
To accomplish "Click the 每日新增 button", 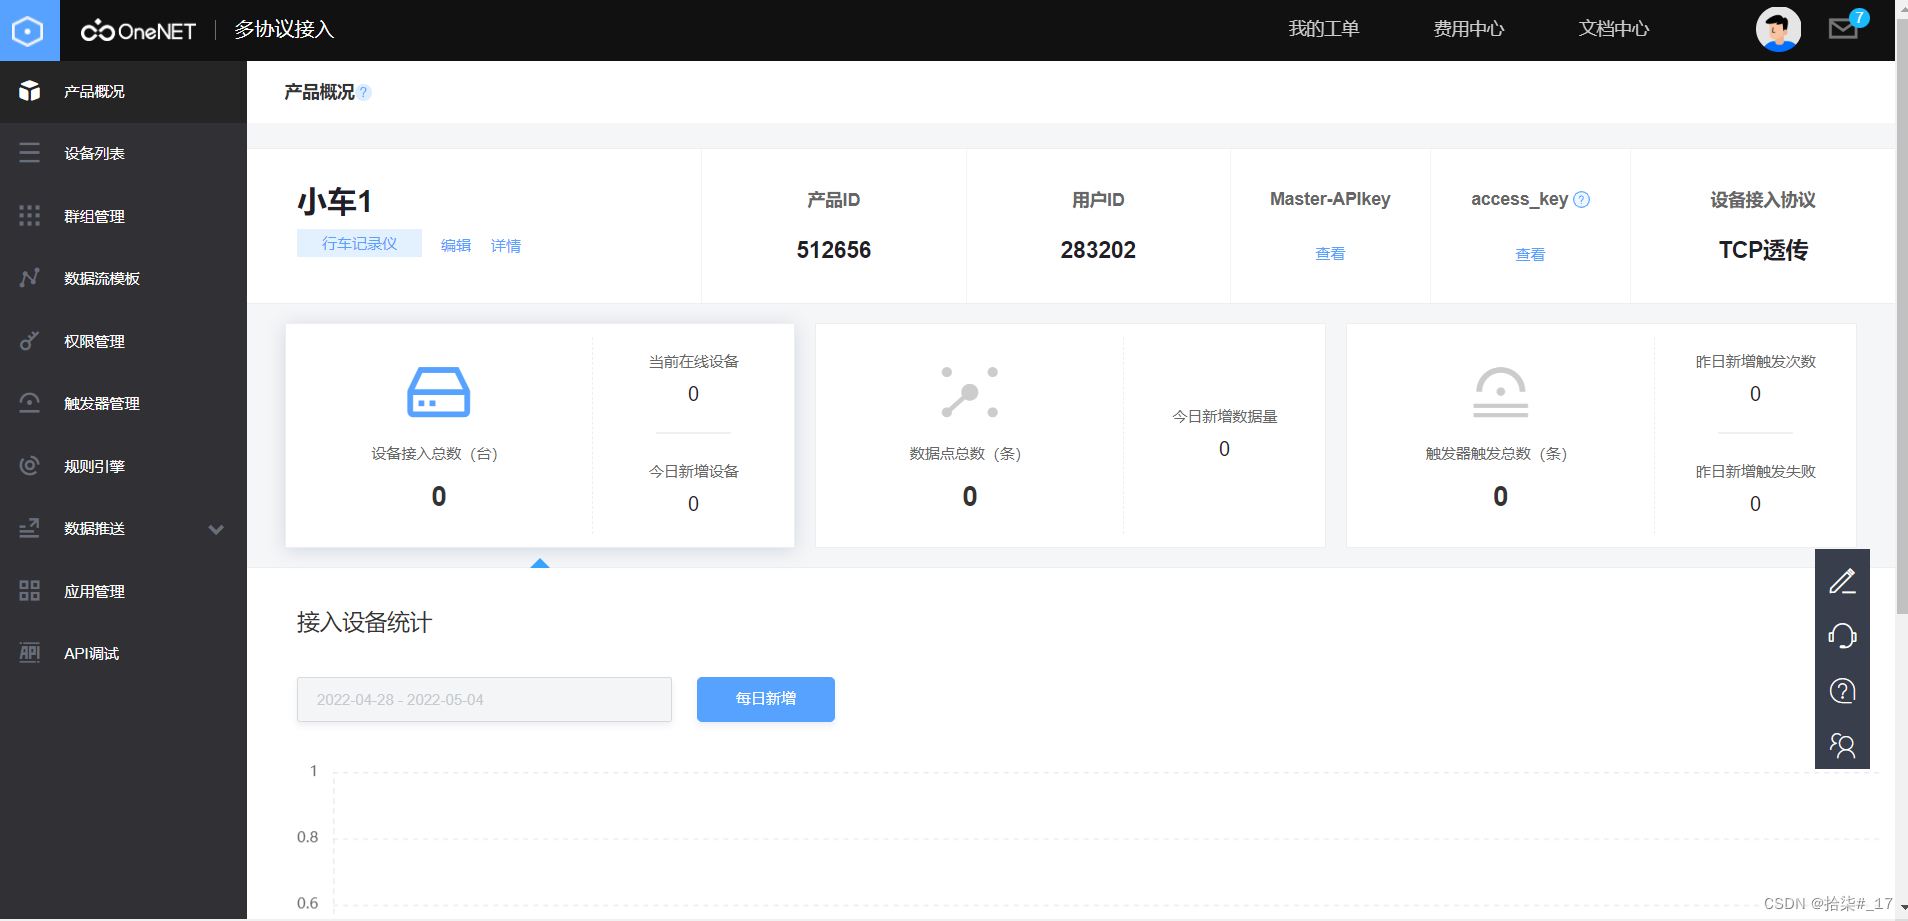I will (765, 699).
